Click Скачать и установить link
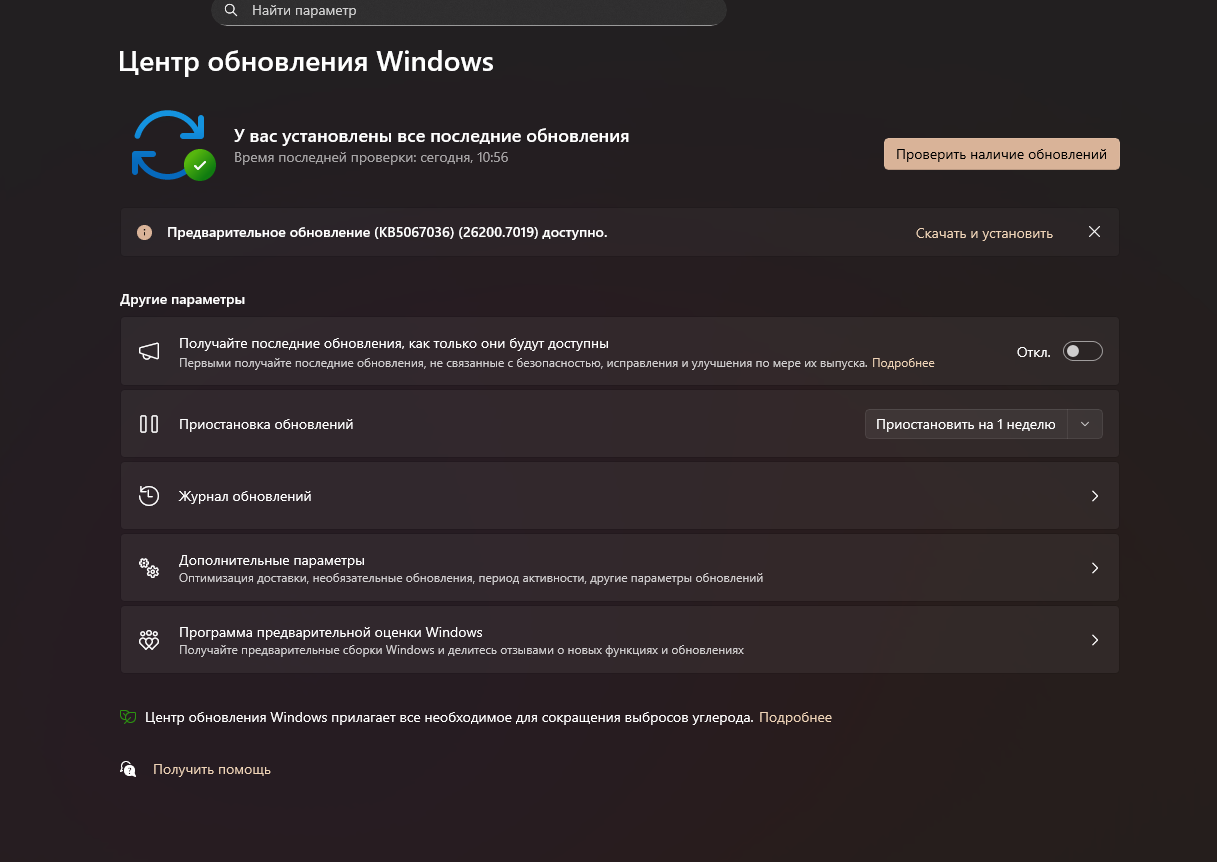1217x862 pixels. [984, 233]
